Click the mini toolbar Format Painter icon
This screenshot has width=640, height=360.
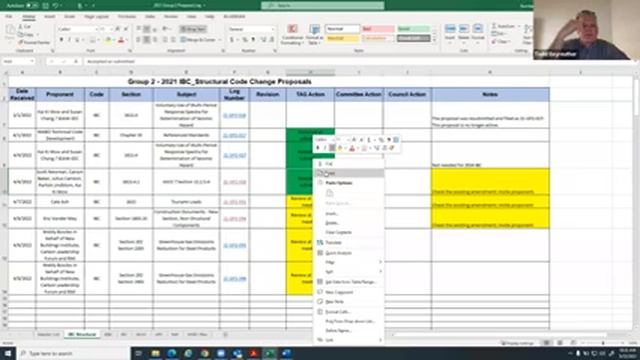(392, 148)
